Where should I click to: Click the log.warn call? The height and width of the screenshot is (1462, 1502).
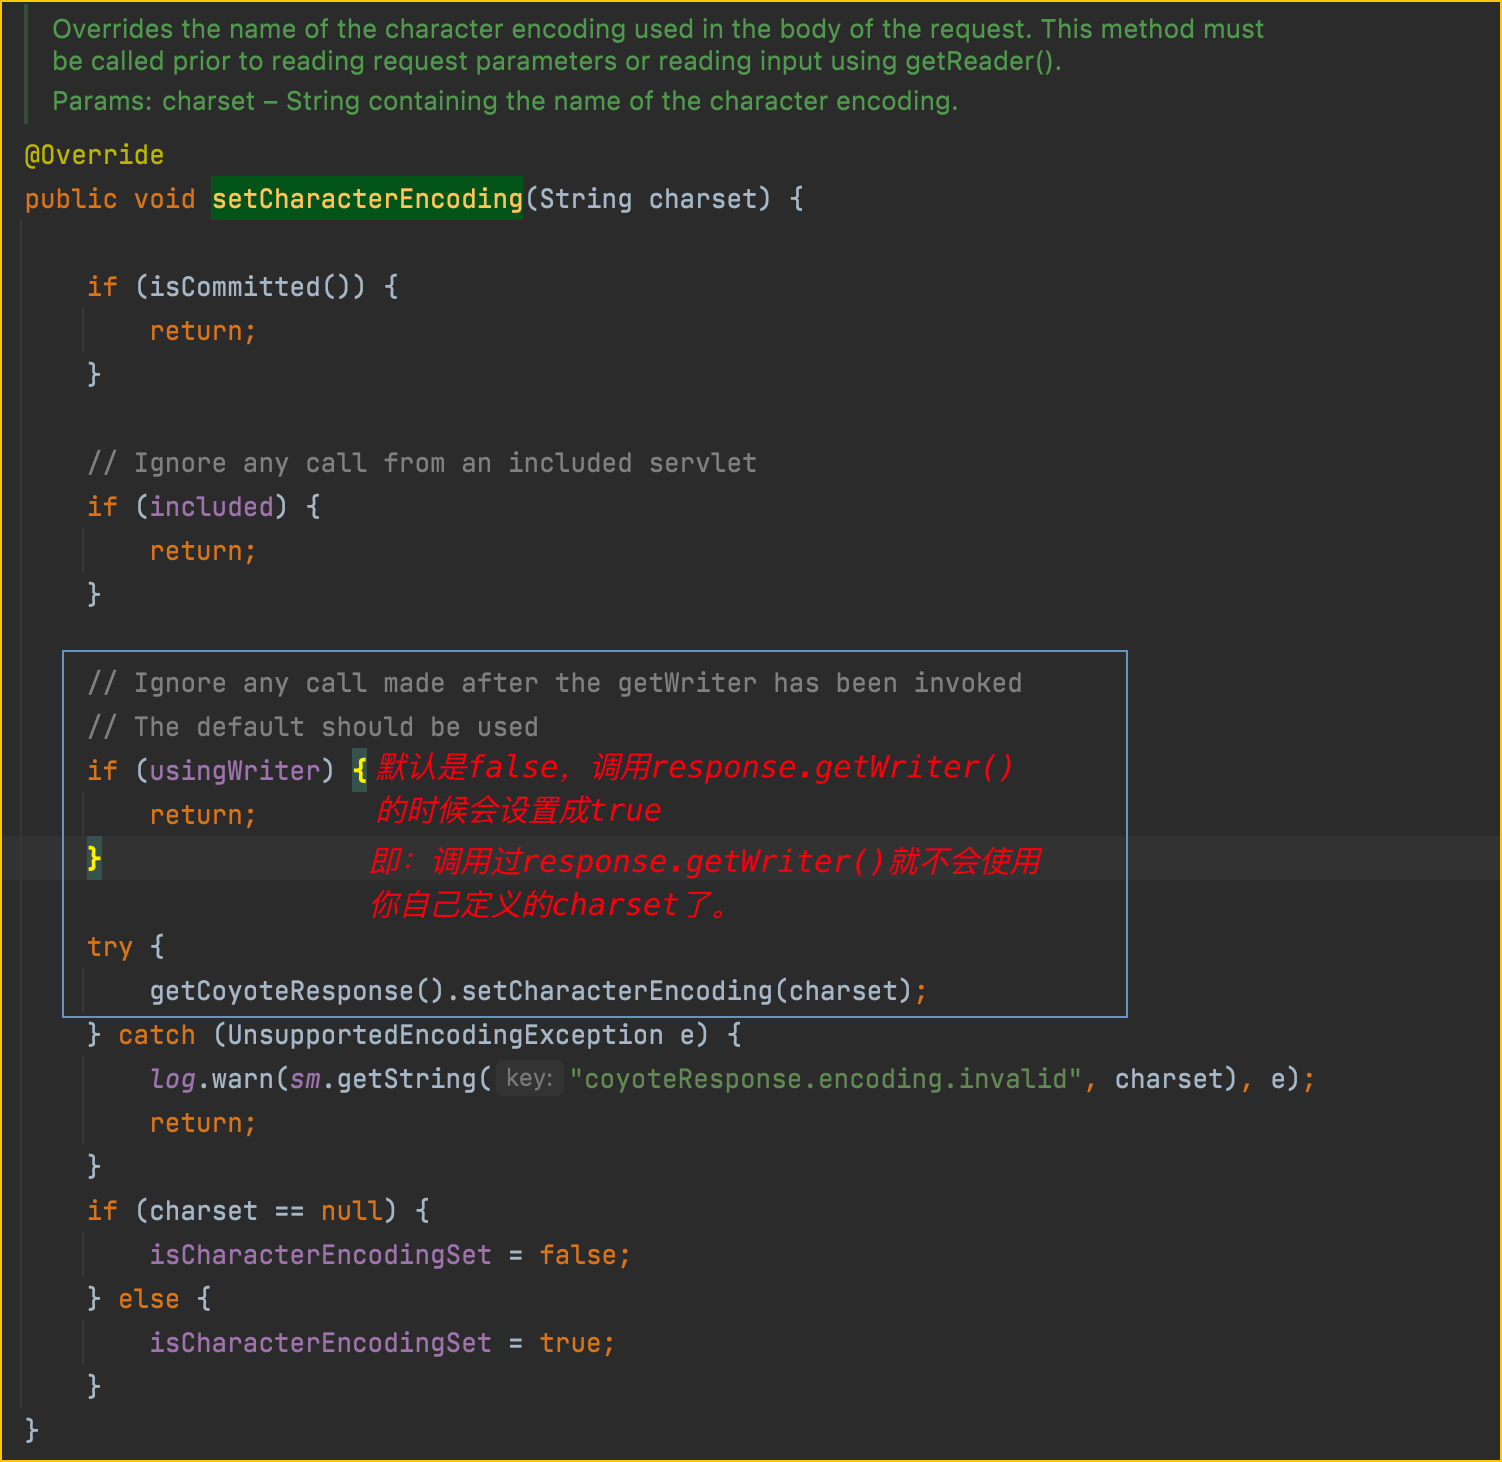pos(211,1079)
